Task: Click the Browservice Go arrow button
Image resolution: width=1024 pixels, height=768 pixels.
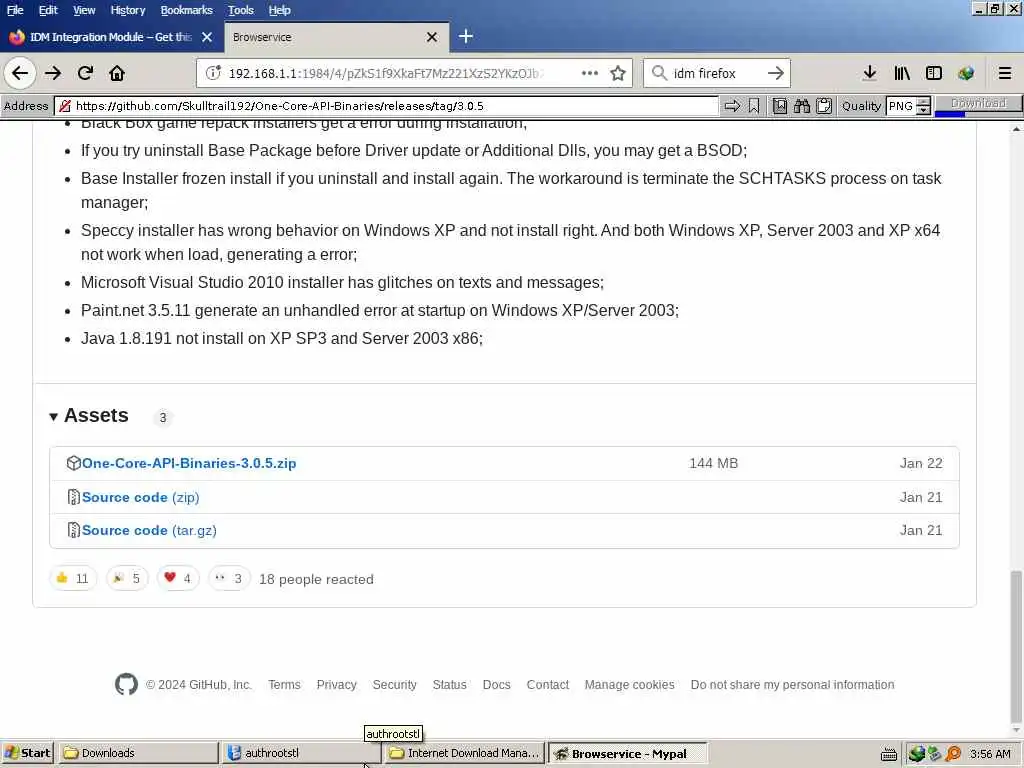Action: 732,106
